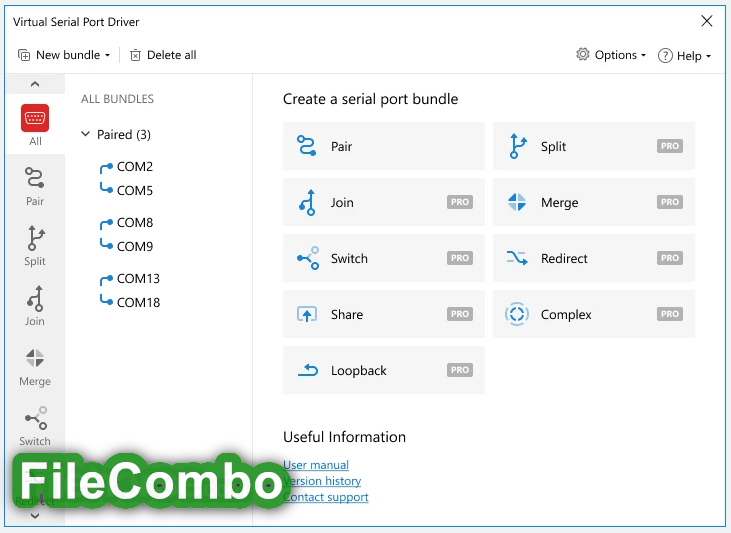Open the Switch category in sidebar

click(35, 426)
